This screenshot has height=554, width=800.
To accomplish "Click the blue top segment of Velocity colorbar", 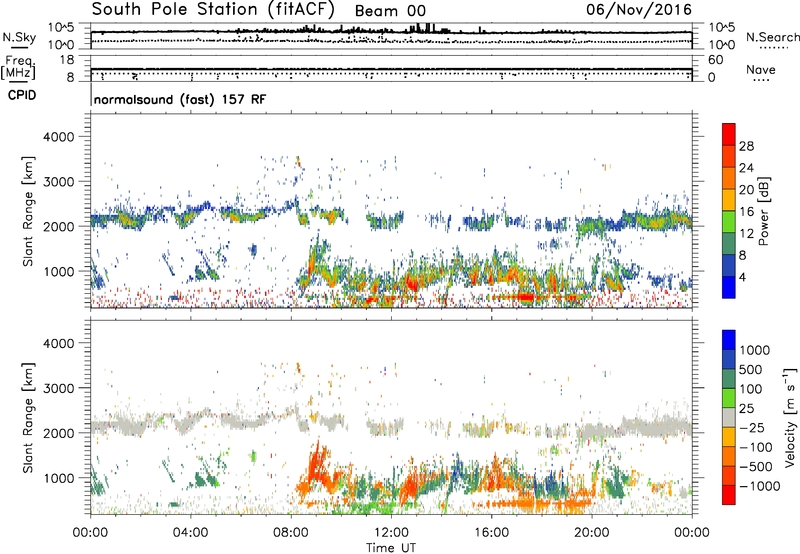I will 729,340.
